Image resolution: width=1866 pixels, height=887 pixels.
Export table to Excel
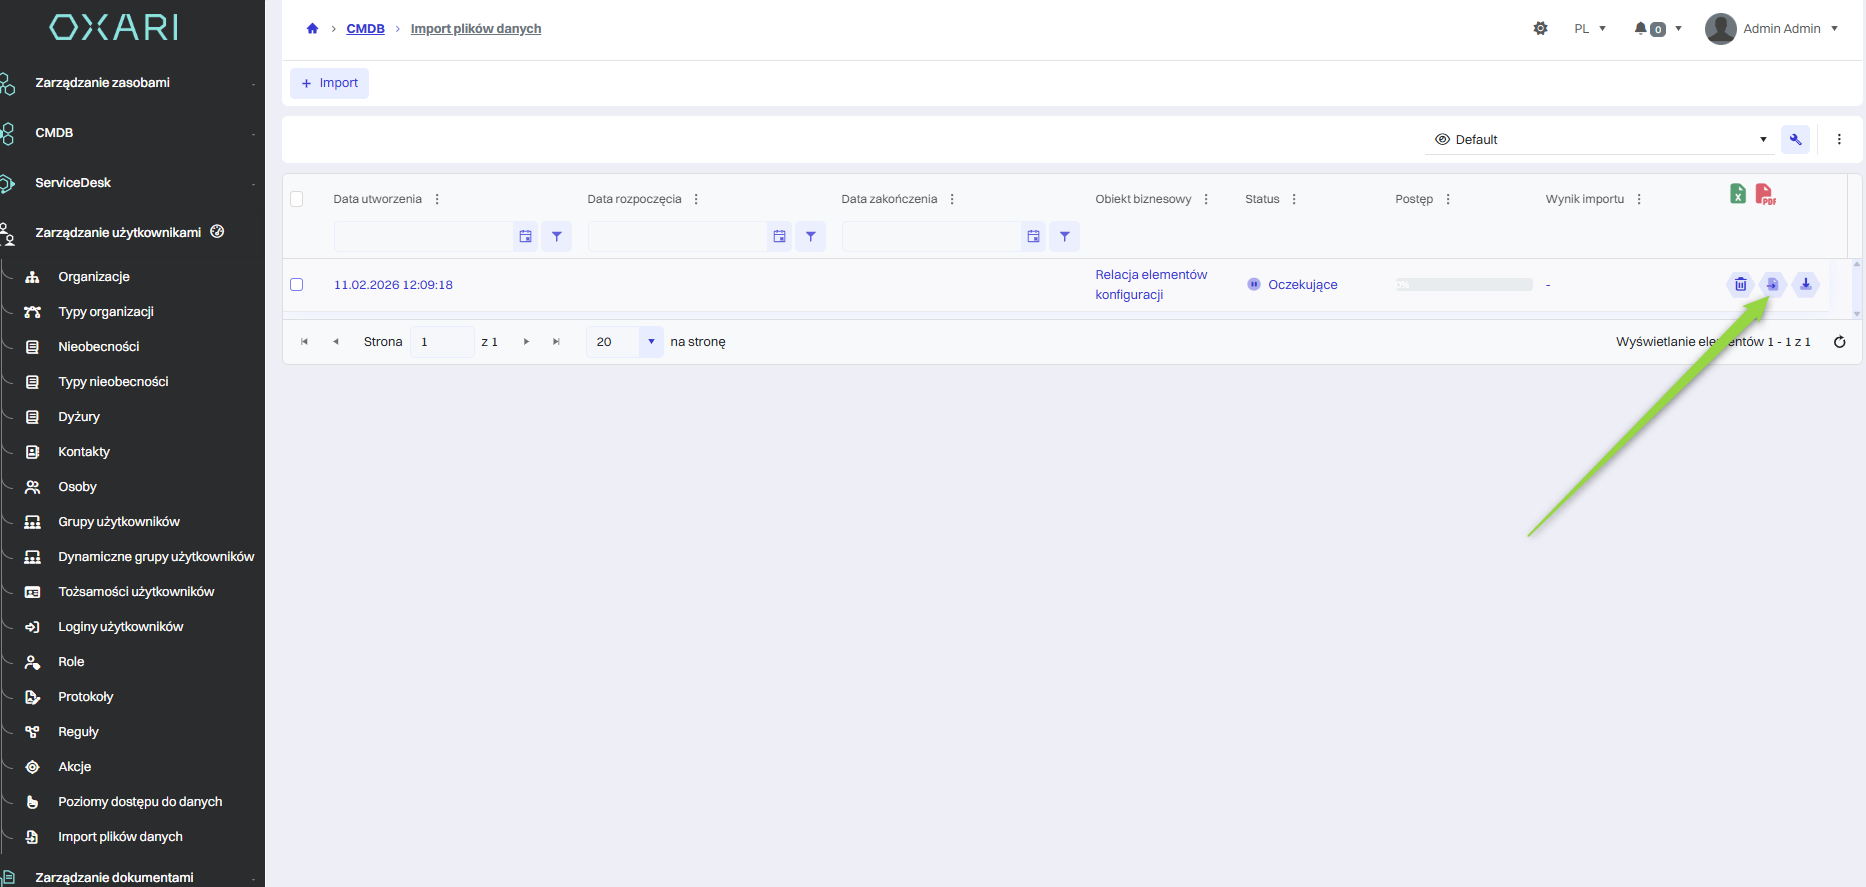1738,194
